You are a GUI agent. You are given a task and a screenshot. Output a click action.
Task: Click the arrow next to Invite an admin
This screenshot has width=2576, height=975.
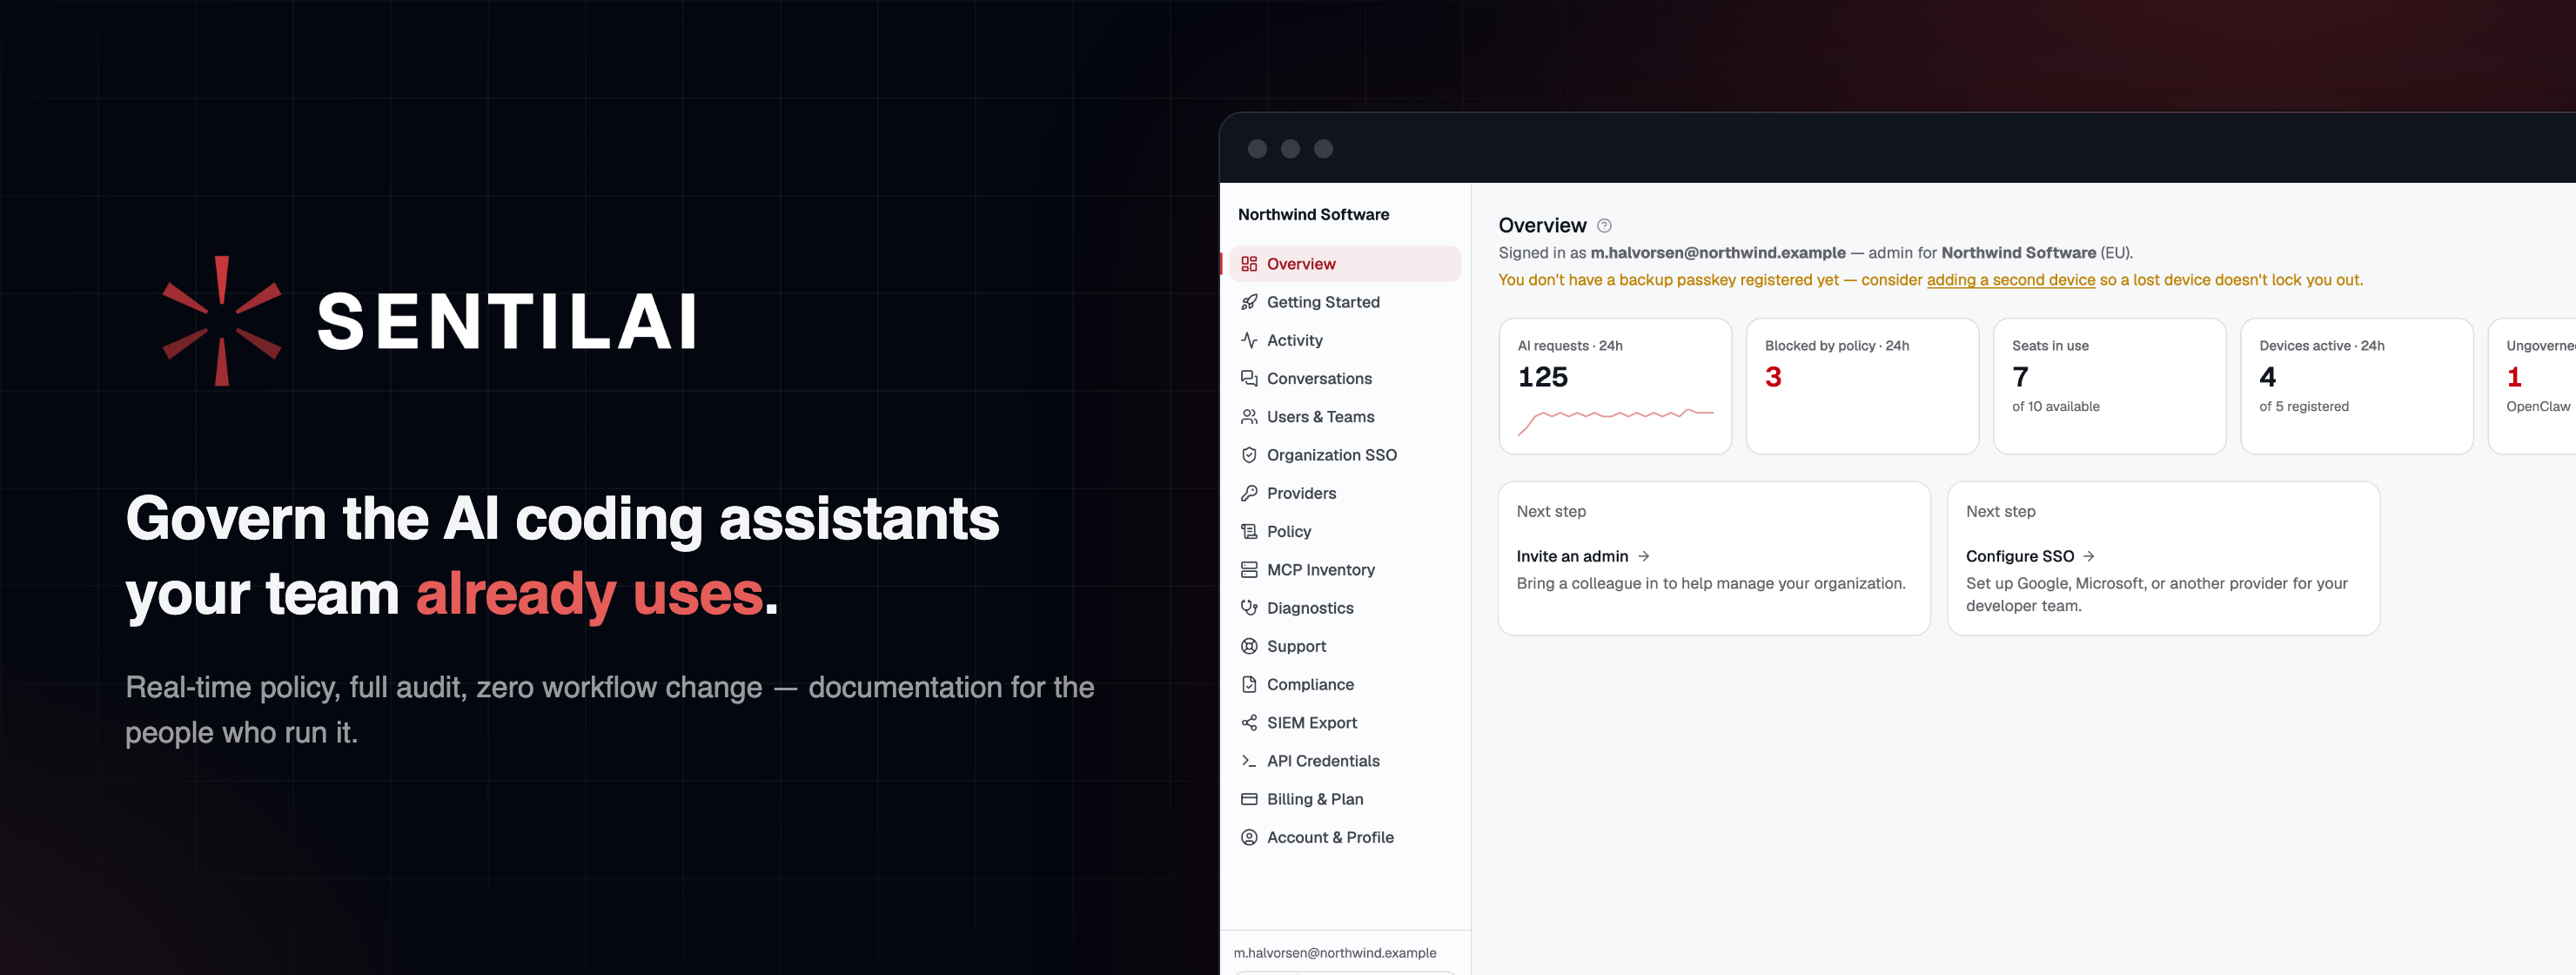click(x=1644, y=556)
